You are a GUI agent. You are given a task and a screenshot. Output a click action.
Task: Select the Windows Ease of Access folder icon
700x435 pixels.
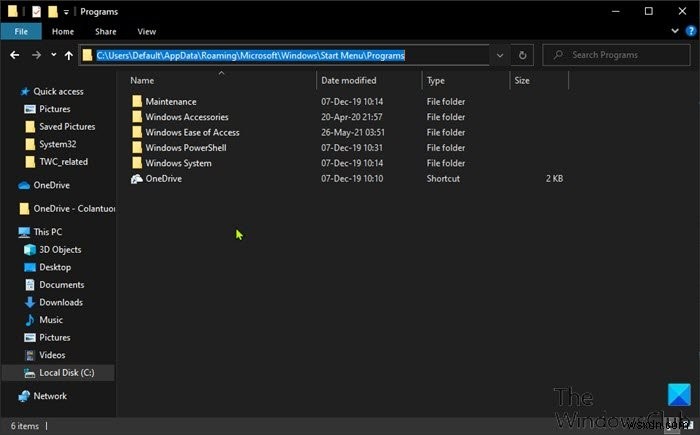(137, 132)
